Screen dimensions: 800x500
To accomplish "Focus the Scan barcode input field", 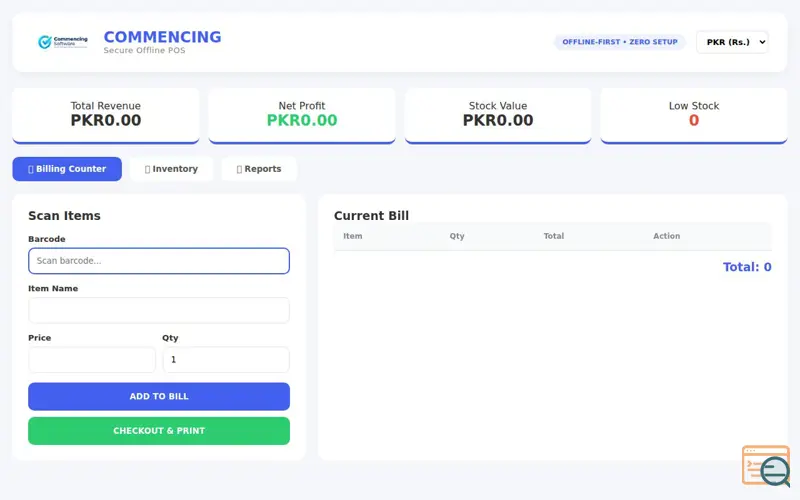I will click(x=159, y=261).
